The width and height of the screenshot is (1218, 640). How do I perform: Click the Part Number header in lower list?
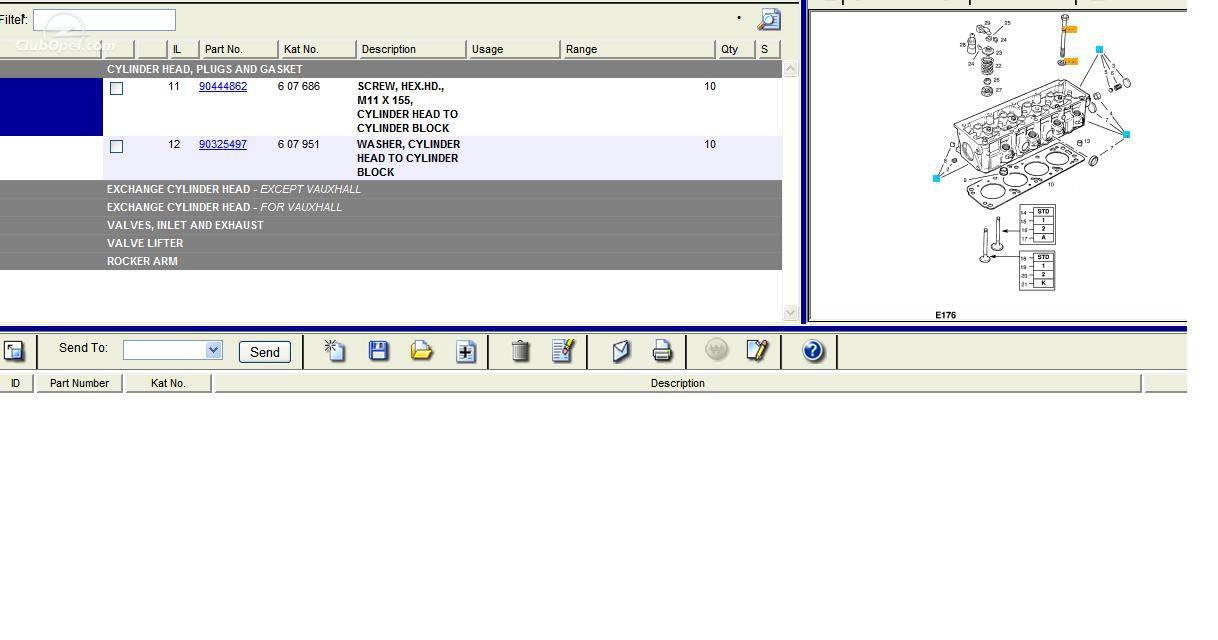[80, 383]
